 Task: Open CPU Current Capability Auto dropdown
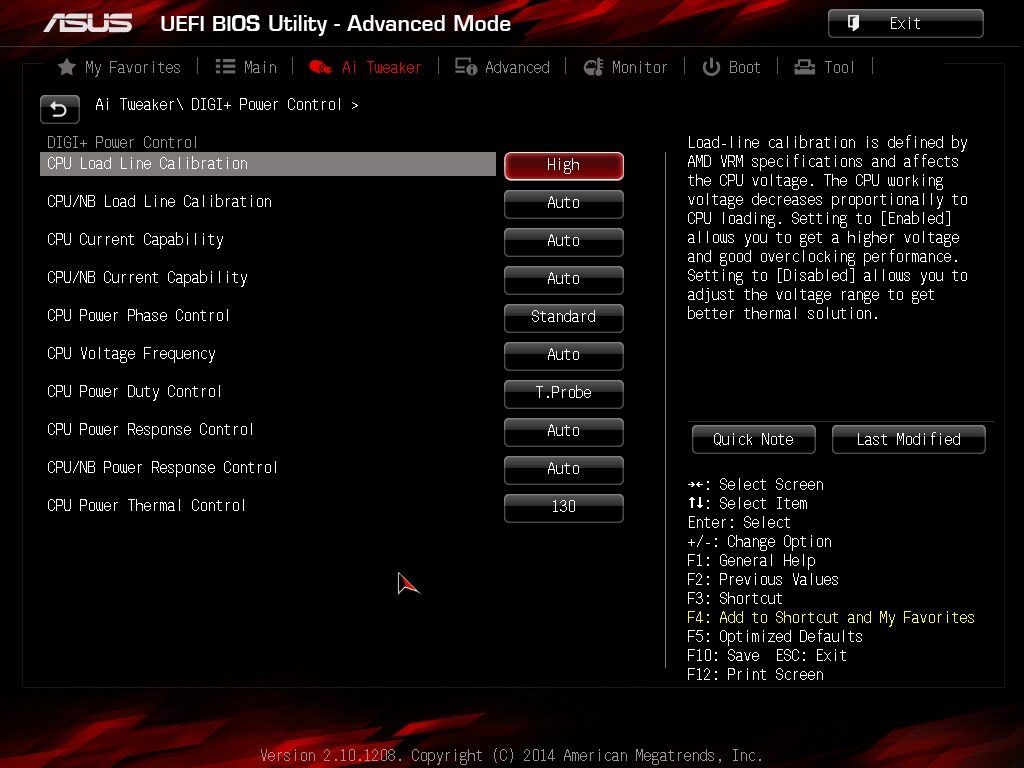(x=564, y=241)
